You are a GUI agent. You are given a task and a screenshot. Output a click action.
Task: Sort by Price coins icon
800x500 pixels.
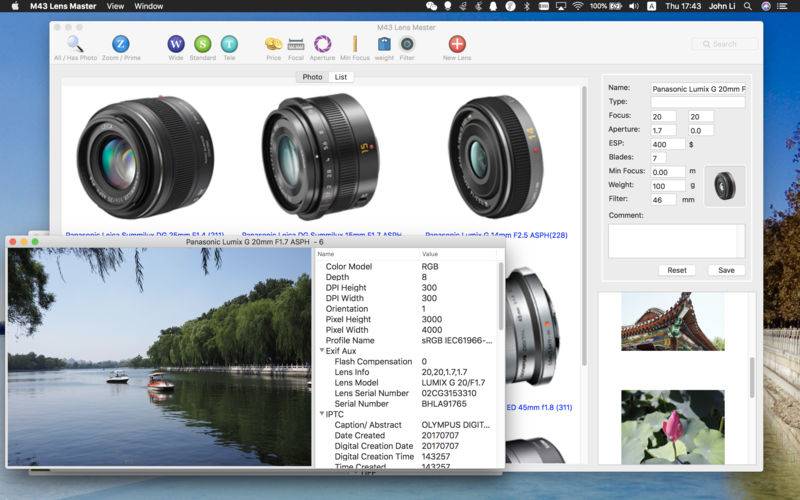(273, 44)
